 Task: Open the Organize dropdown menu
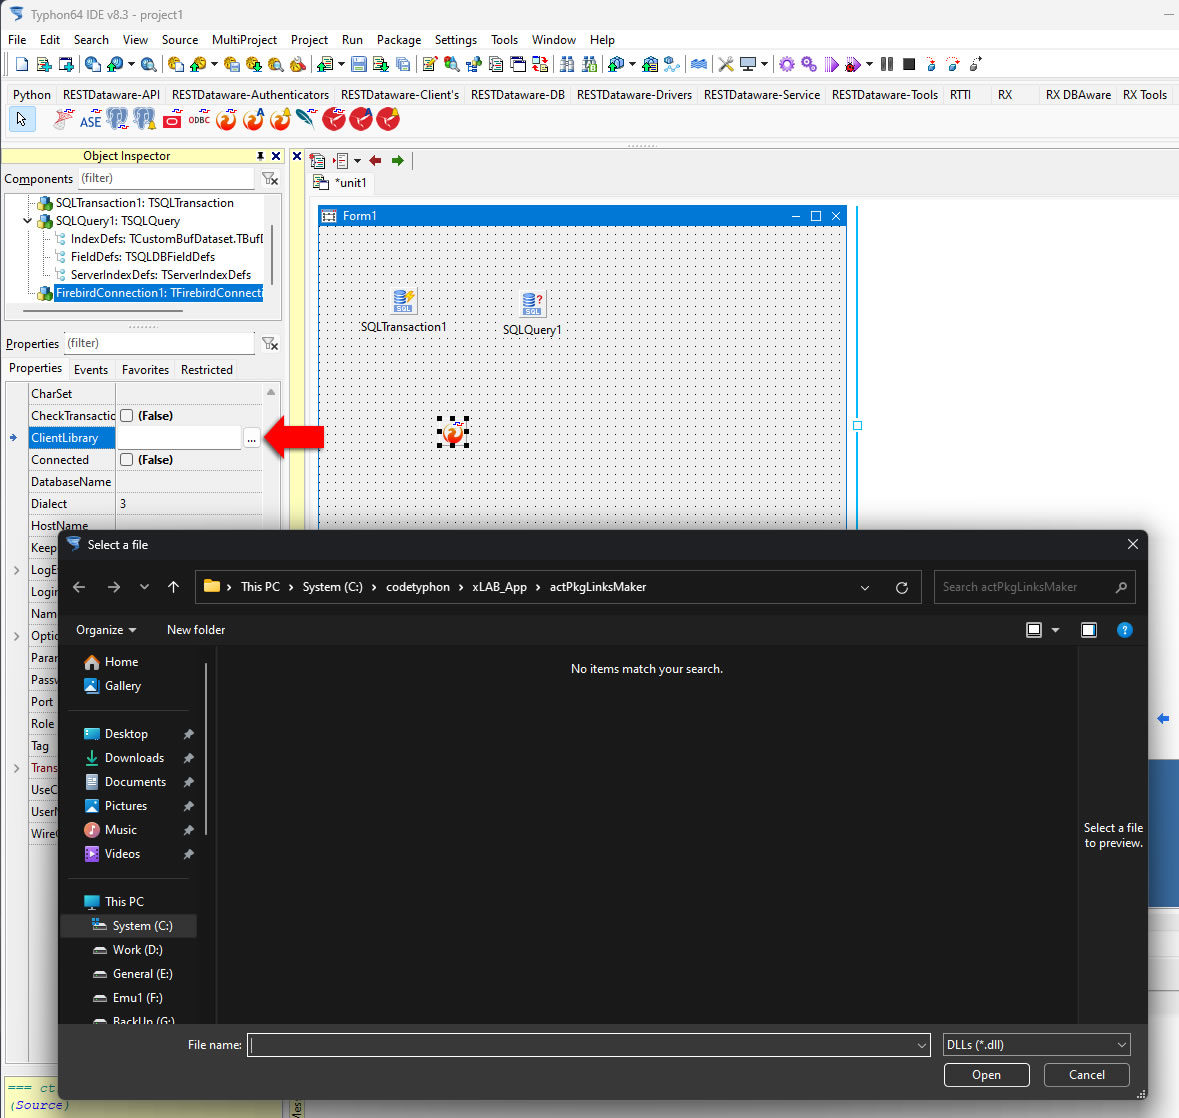click(x=106, y=630)
